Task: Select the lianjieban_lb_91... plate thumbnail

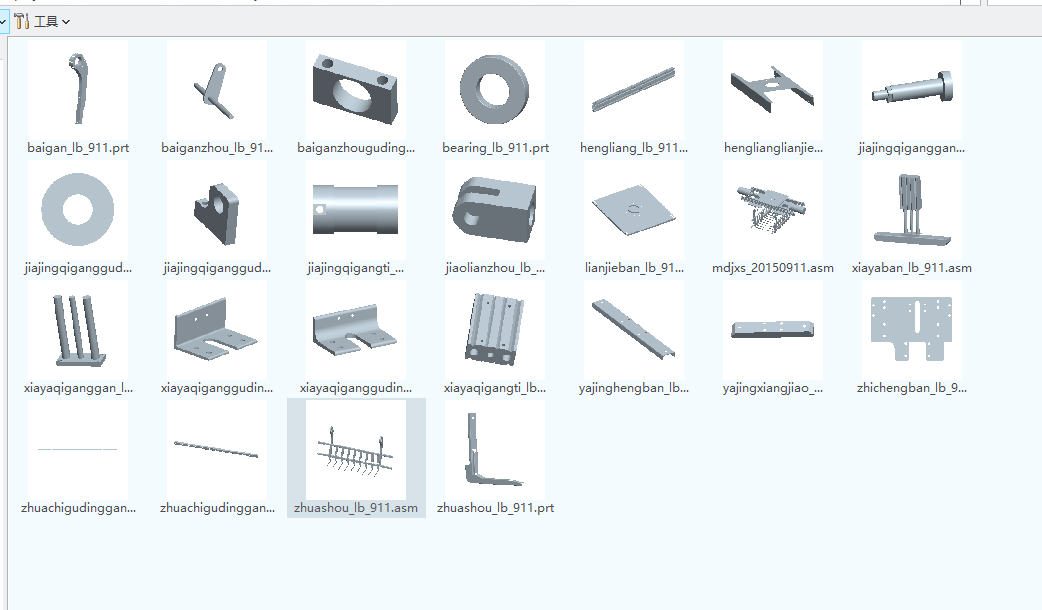Action: [634, 210]
